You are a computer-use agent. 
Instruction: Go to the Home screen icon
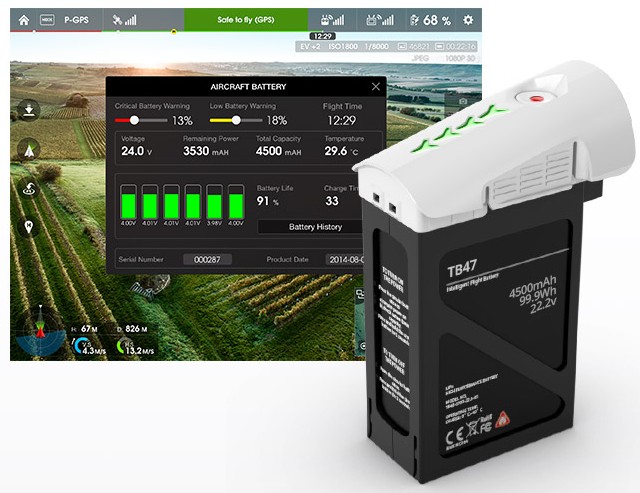(24, 20)
